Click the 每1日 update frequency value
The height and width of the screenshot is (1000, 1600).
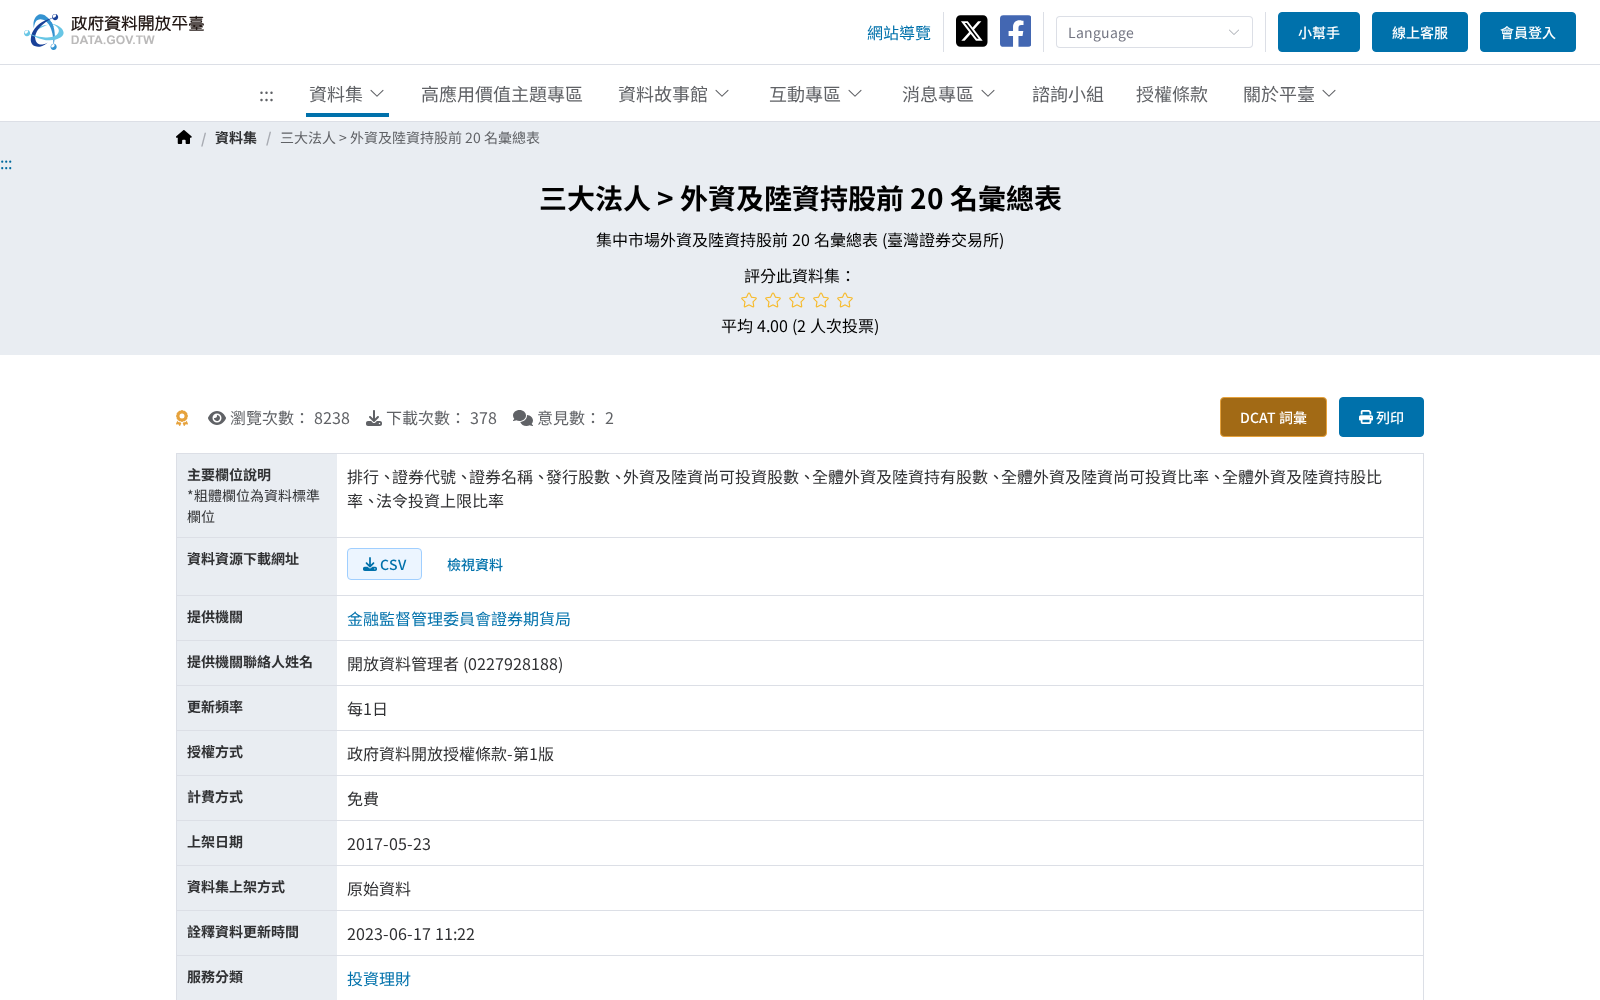367,709
